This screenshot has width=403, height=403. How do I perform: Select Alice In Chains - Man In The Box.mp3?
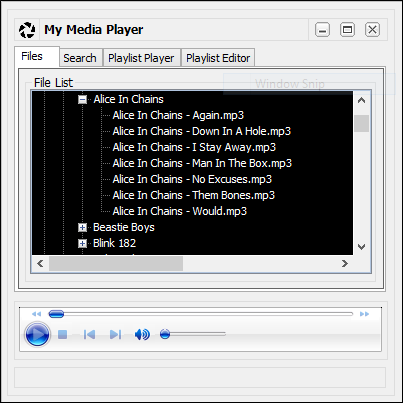202,163
